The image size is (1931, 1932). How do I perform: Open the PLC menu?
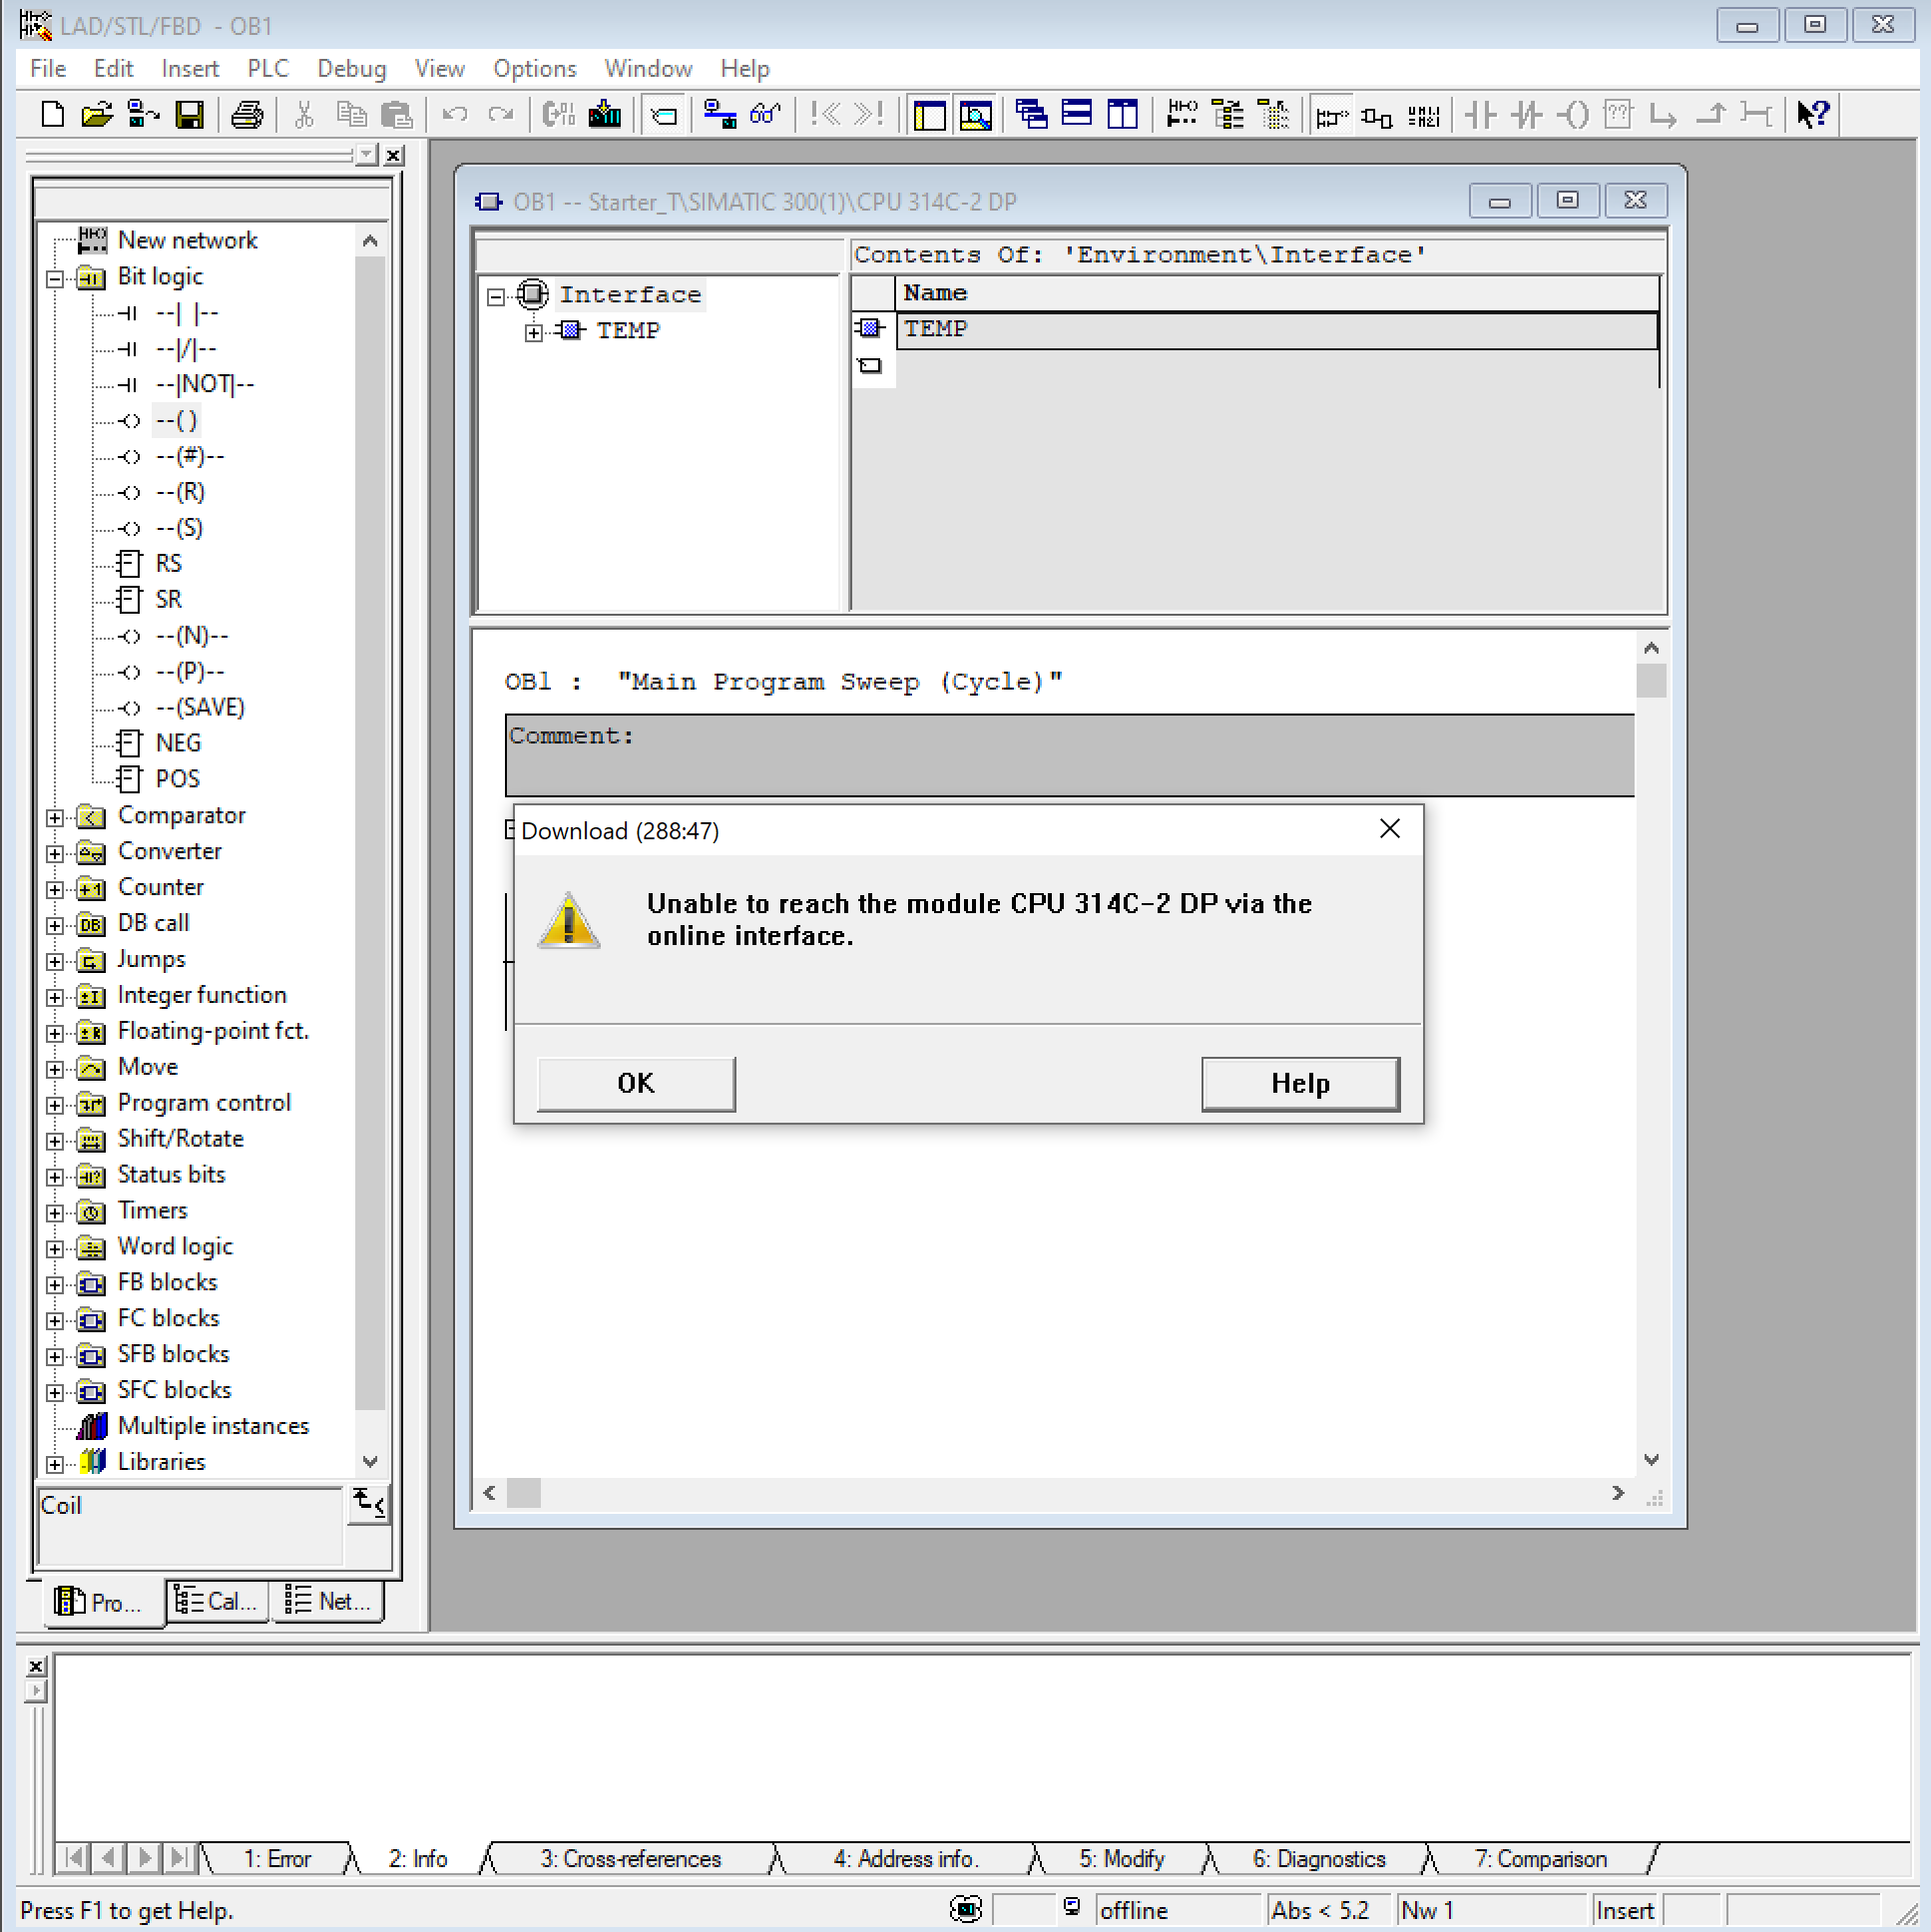pyautogui.click(x=268, y=68)
